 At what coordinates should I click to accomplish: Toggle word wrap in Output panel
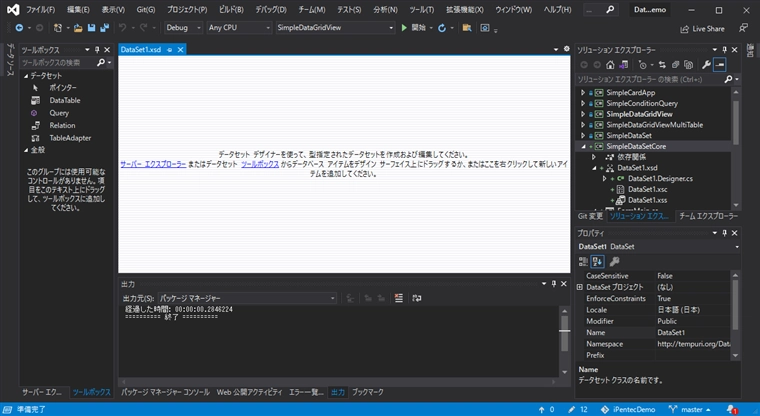416,298
